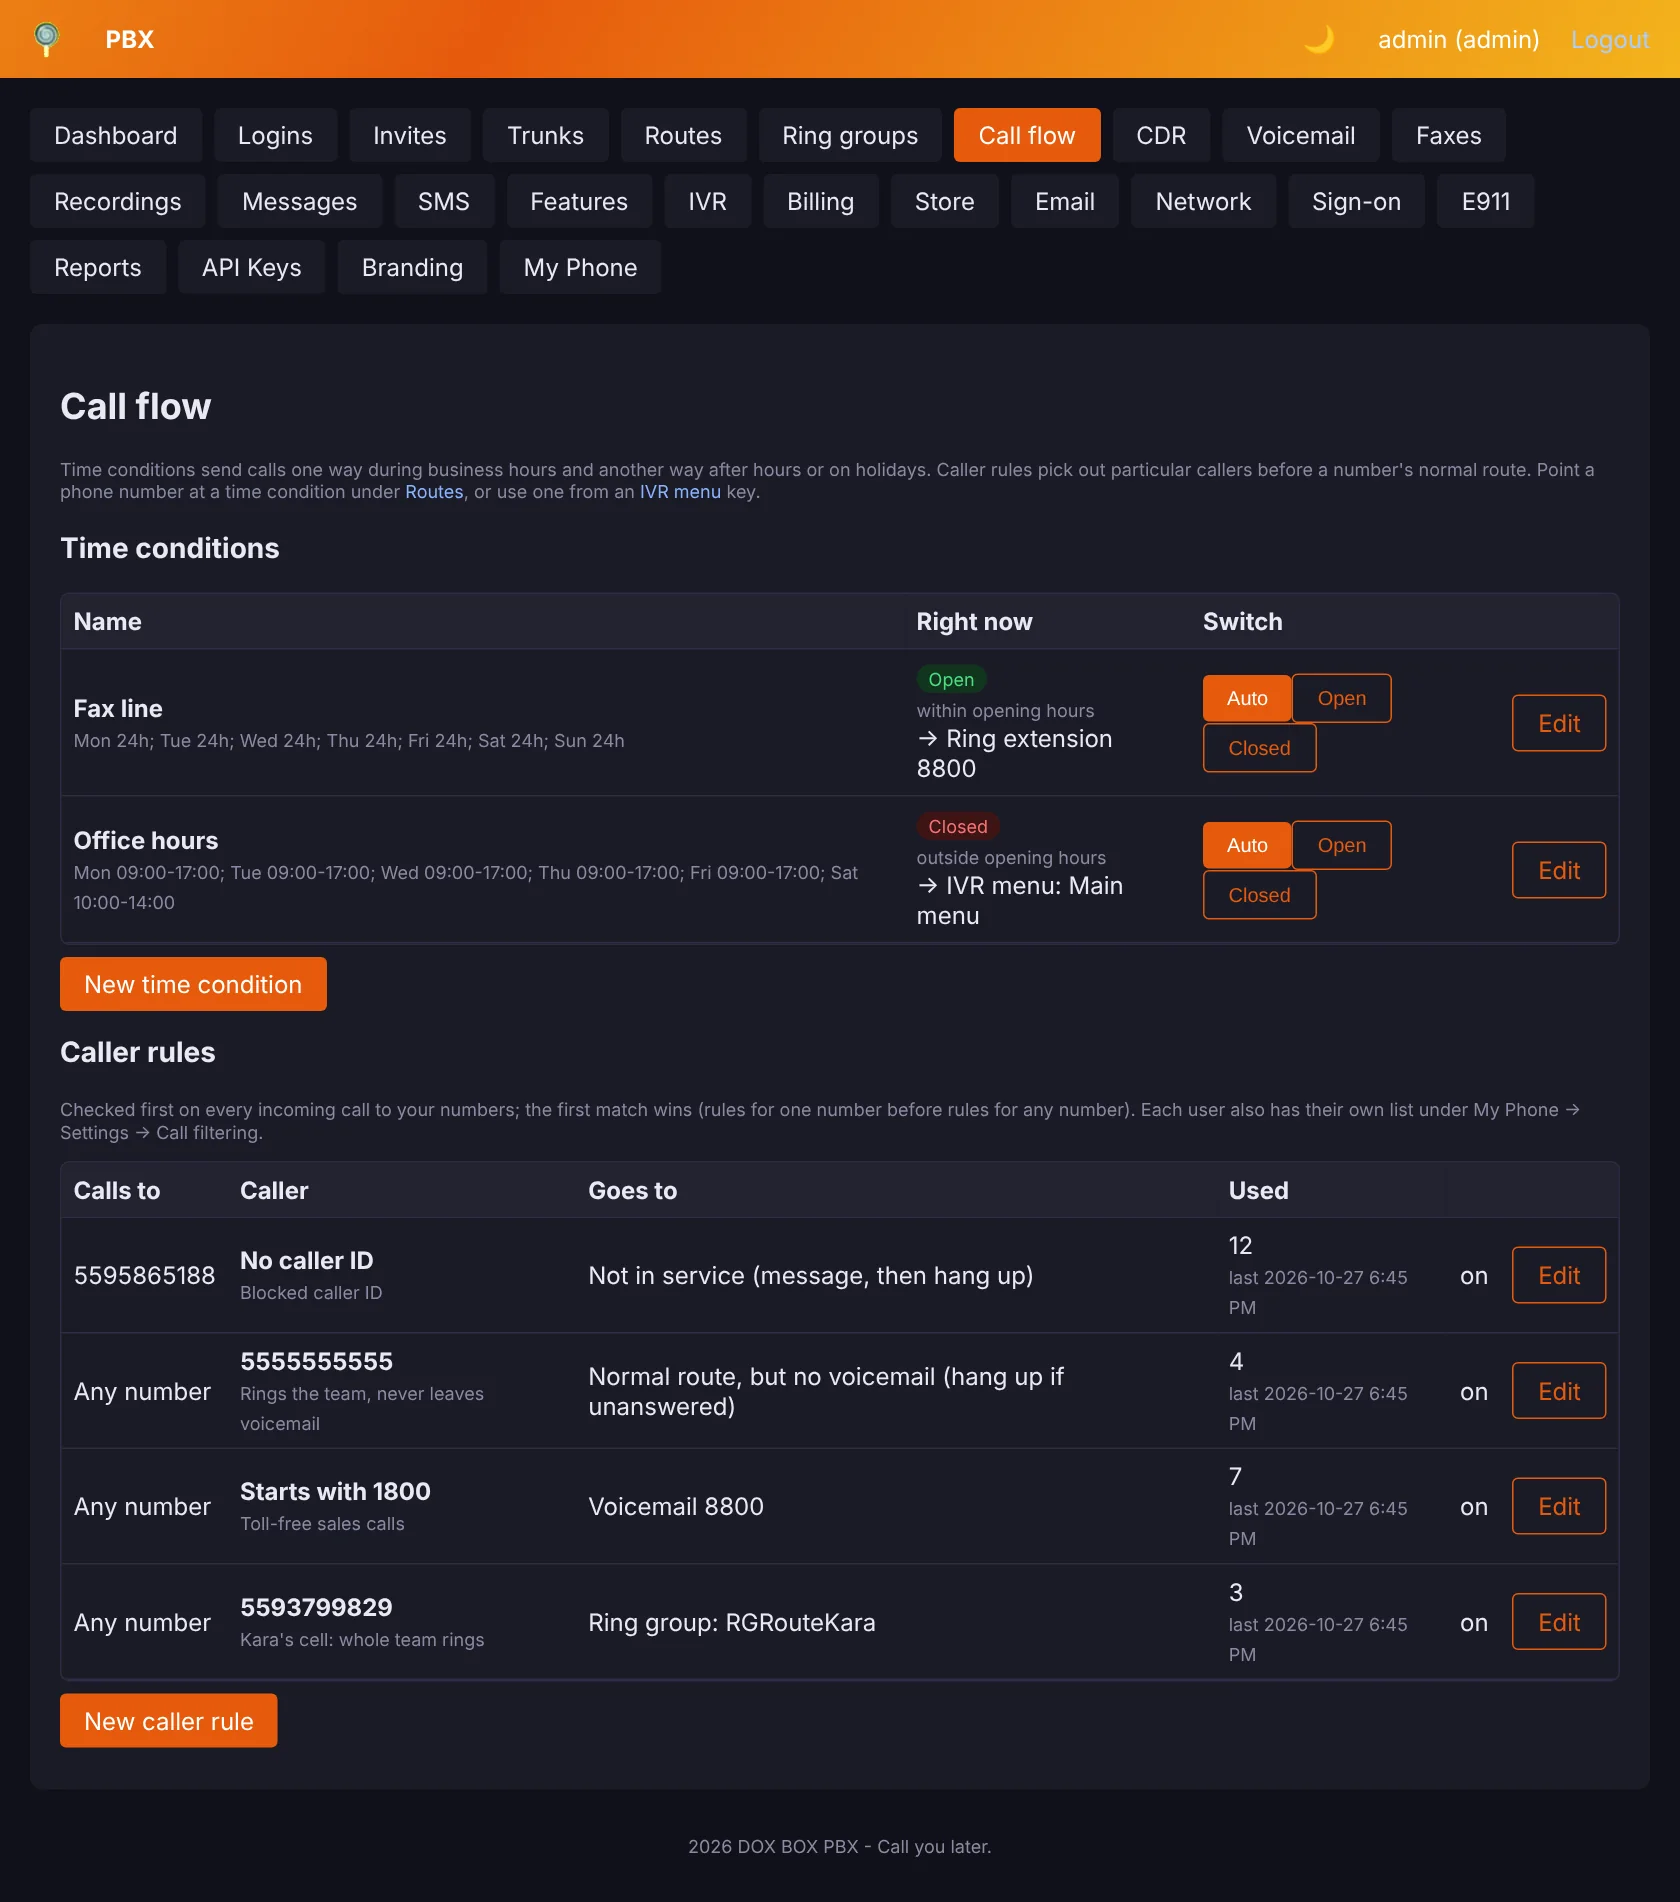Screen dimensions: 1680x1902
Task: Go to the Recordings tab
Action: click(118, 201)
